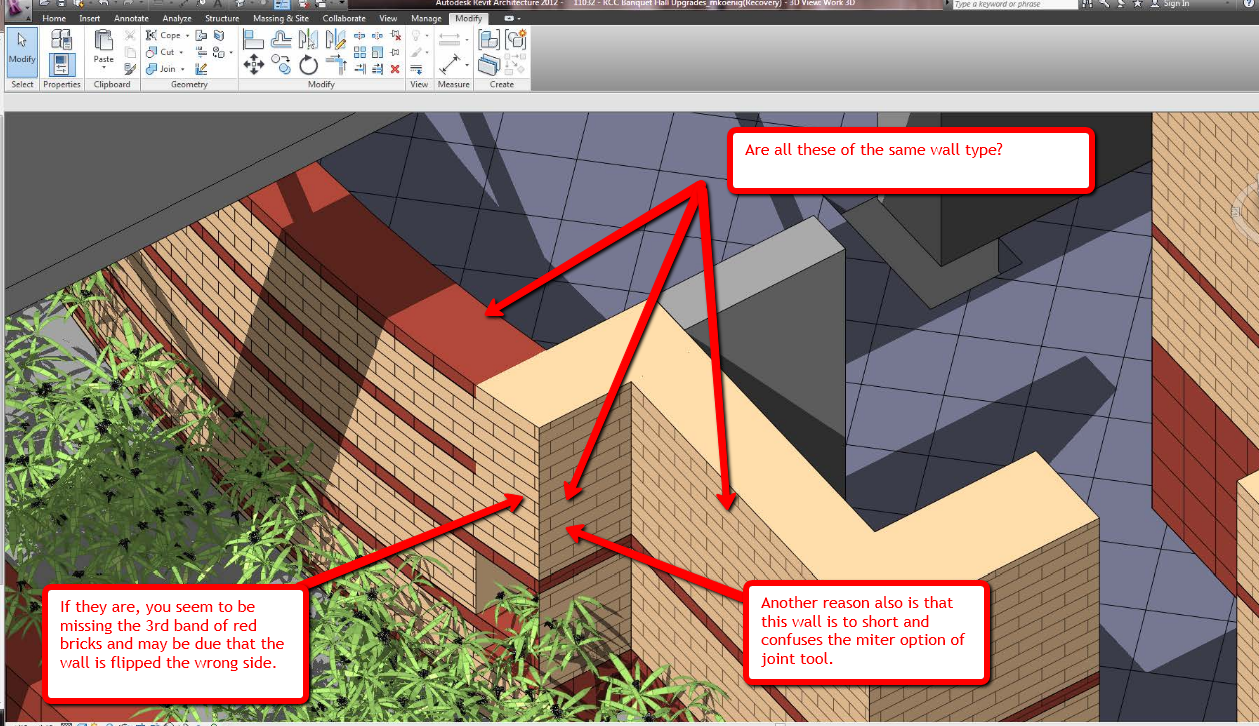Select Mirror Pick Axis tool
This screenshot has width=1259, height=726.
coord(309,39)
